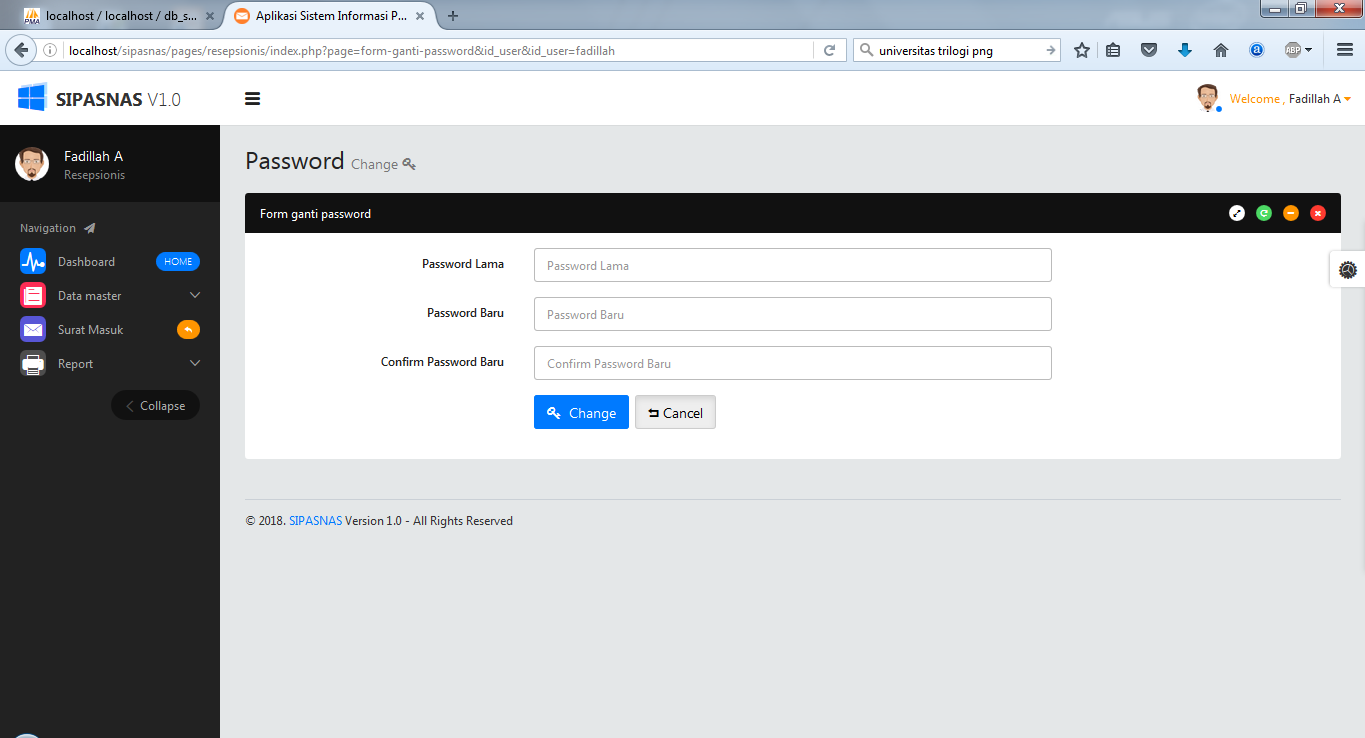Viewport: 1365px width, 738px height.
Task: Click the Password page heading
Action: click(x=295, y=161)
